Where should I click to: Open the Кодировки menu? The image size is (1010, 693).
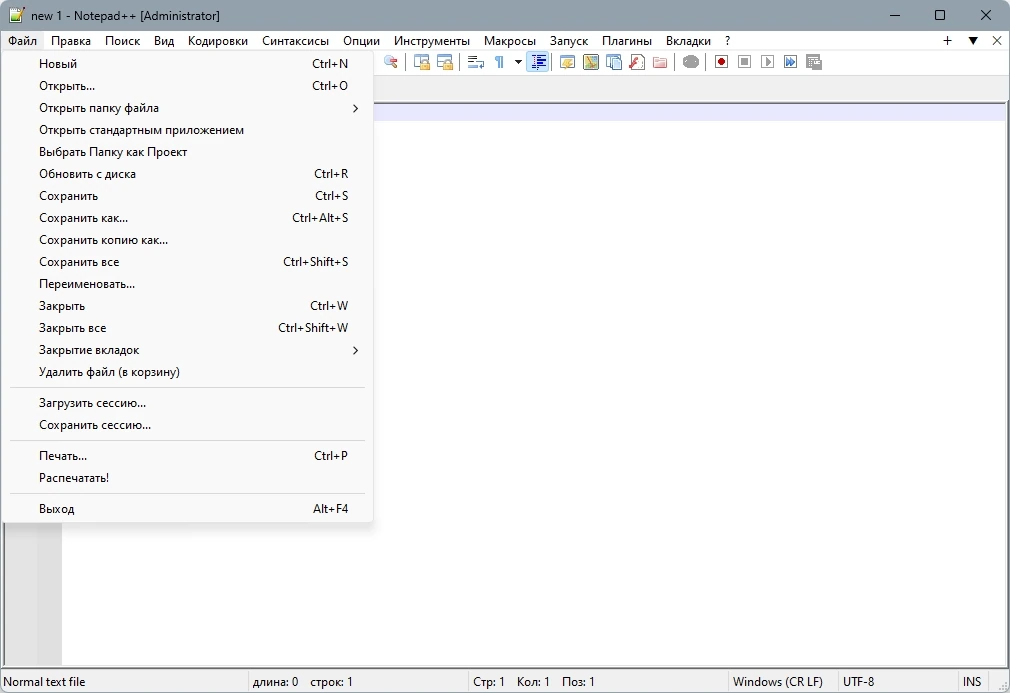(x=218, y=41)
